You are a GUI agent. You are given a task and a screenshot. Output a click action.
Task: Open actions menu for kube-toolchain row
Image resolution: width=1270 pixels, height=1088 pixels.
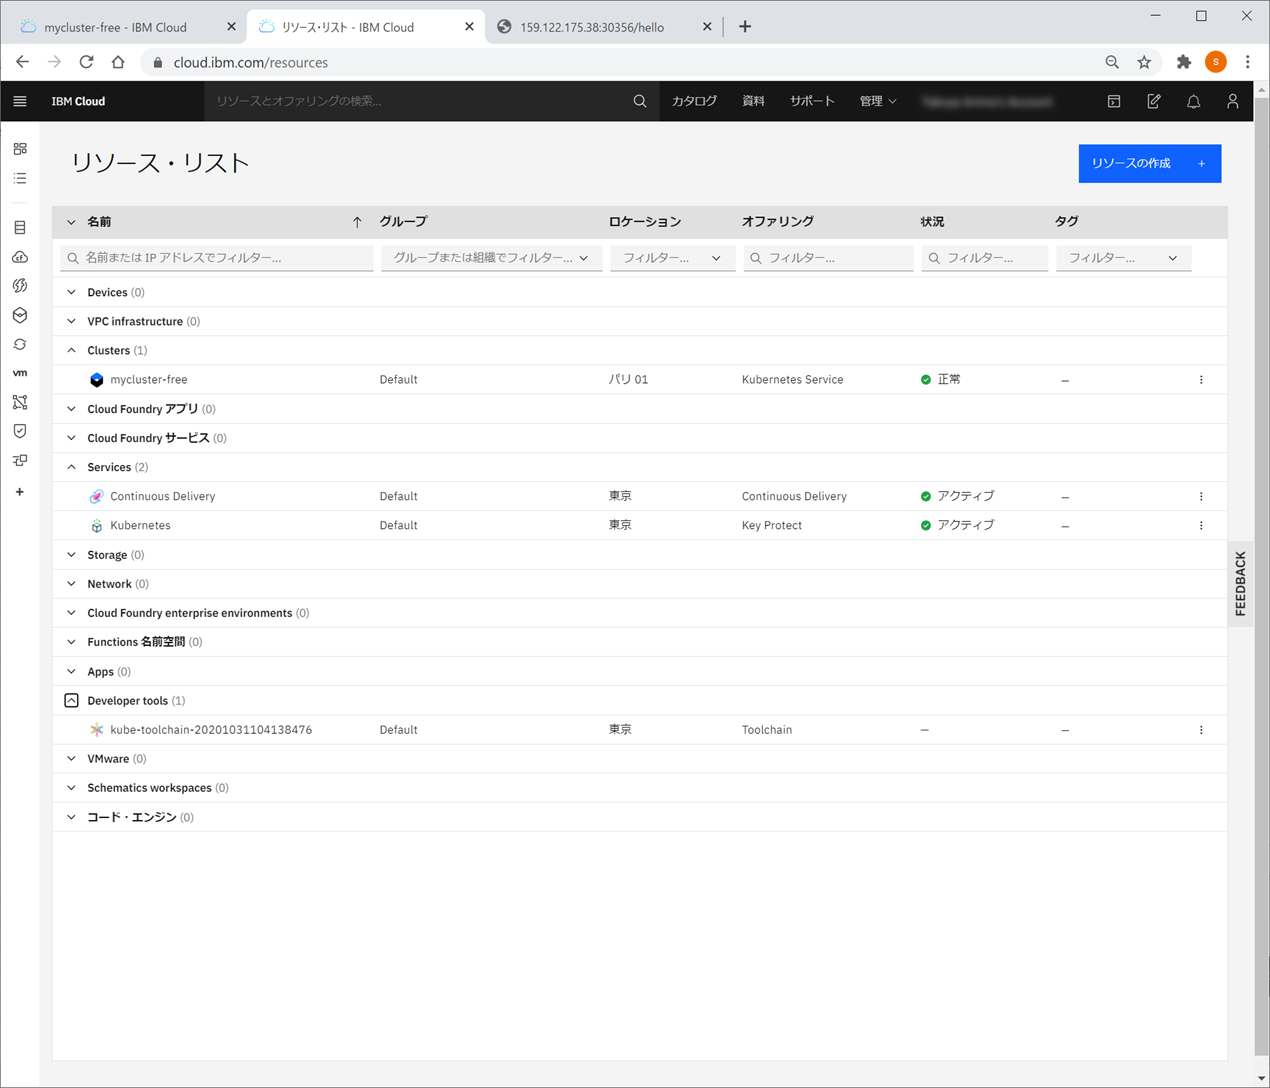point(1201,730)
